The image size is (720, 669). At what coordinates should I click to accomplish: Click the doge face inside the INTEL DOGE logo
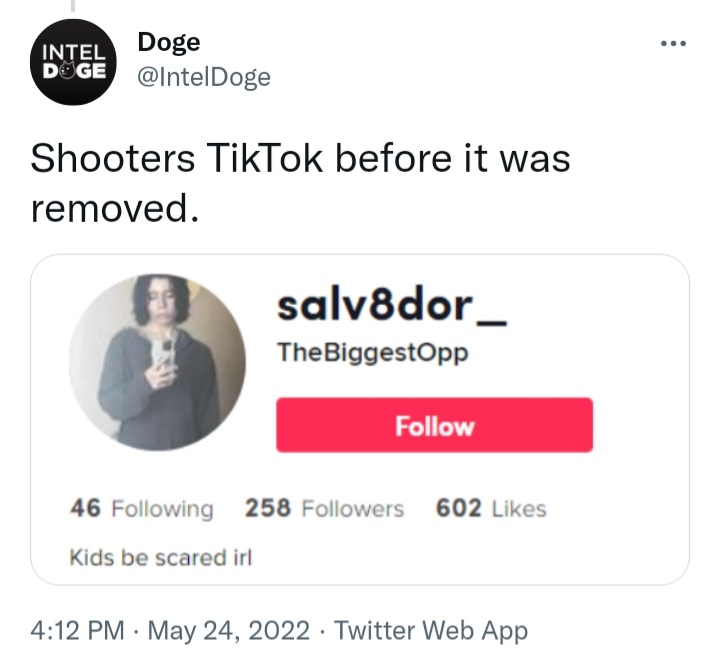(x=68, y=70)
